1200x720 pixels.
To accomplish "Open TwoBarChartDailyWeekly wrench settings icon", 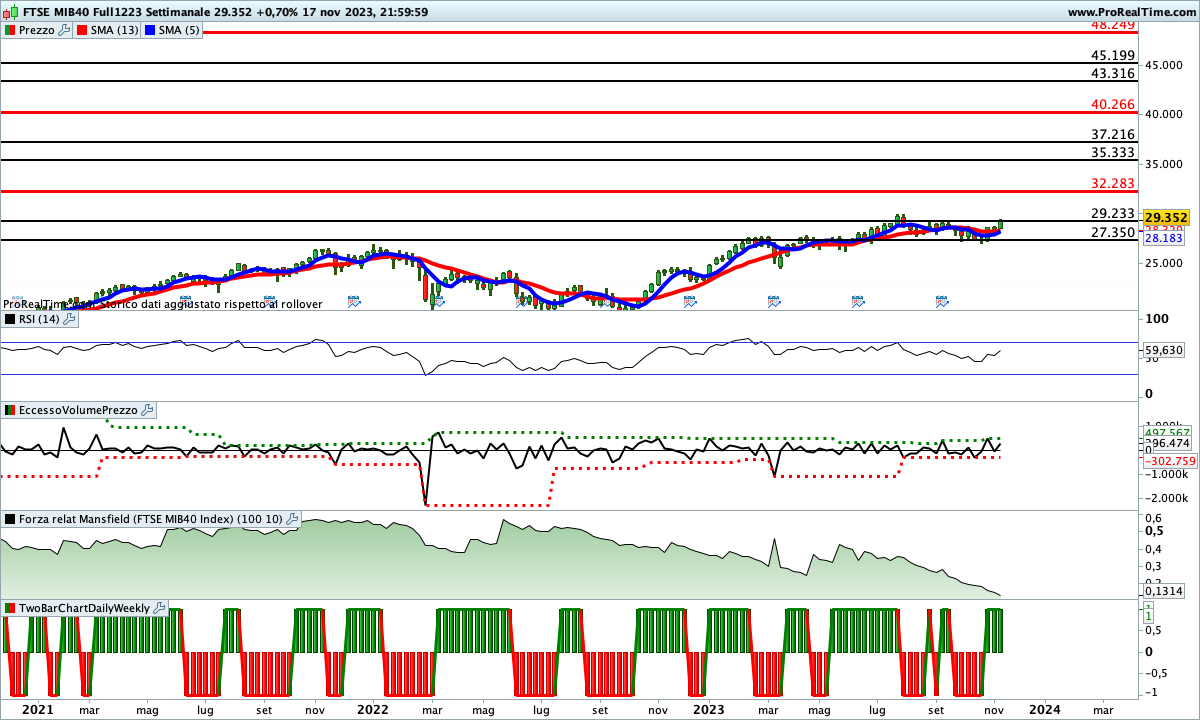I will pyautogui.click(x=160, y=608).
